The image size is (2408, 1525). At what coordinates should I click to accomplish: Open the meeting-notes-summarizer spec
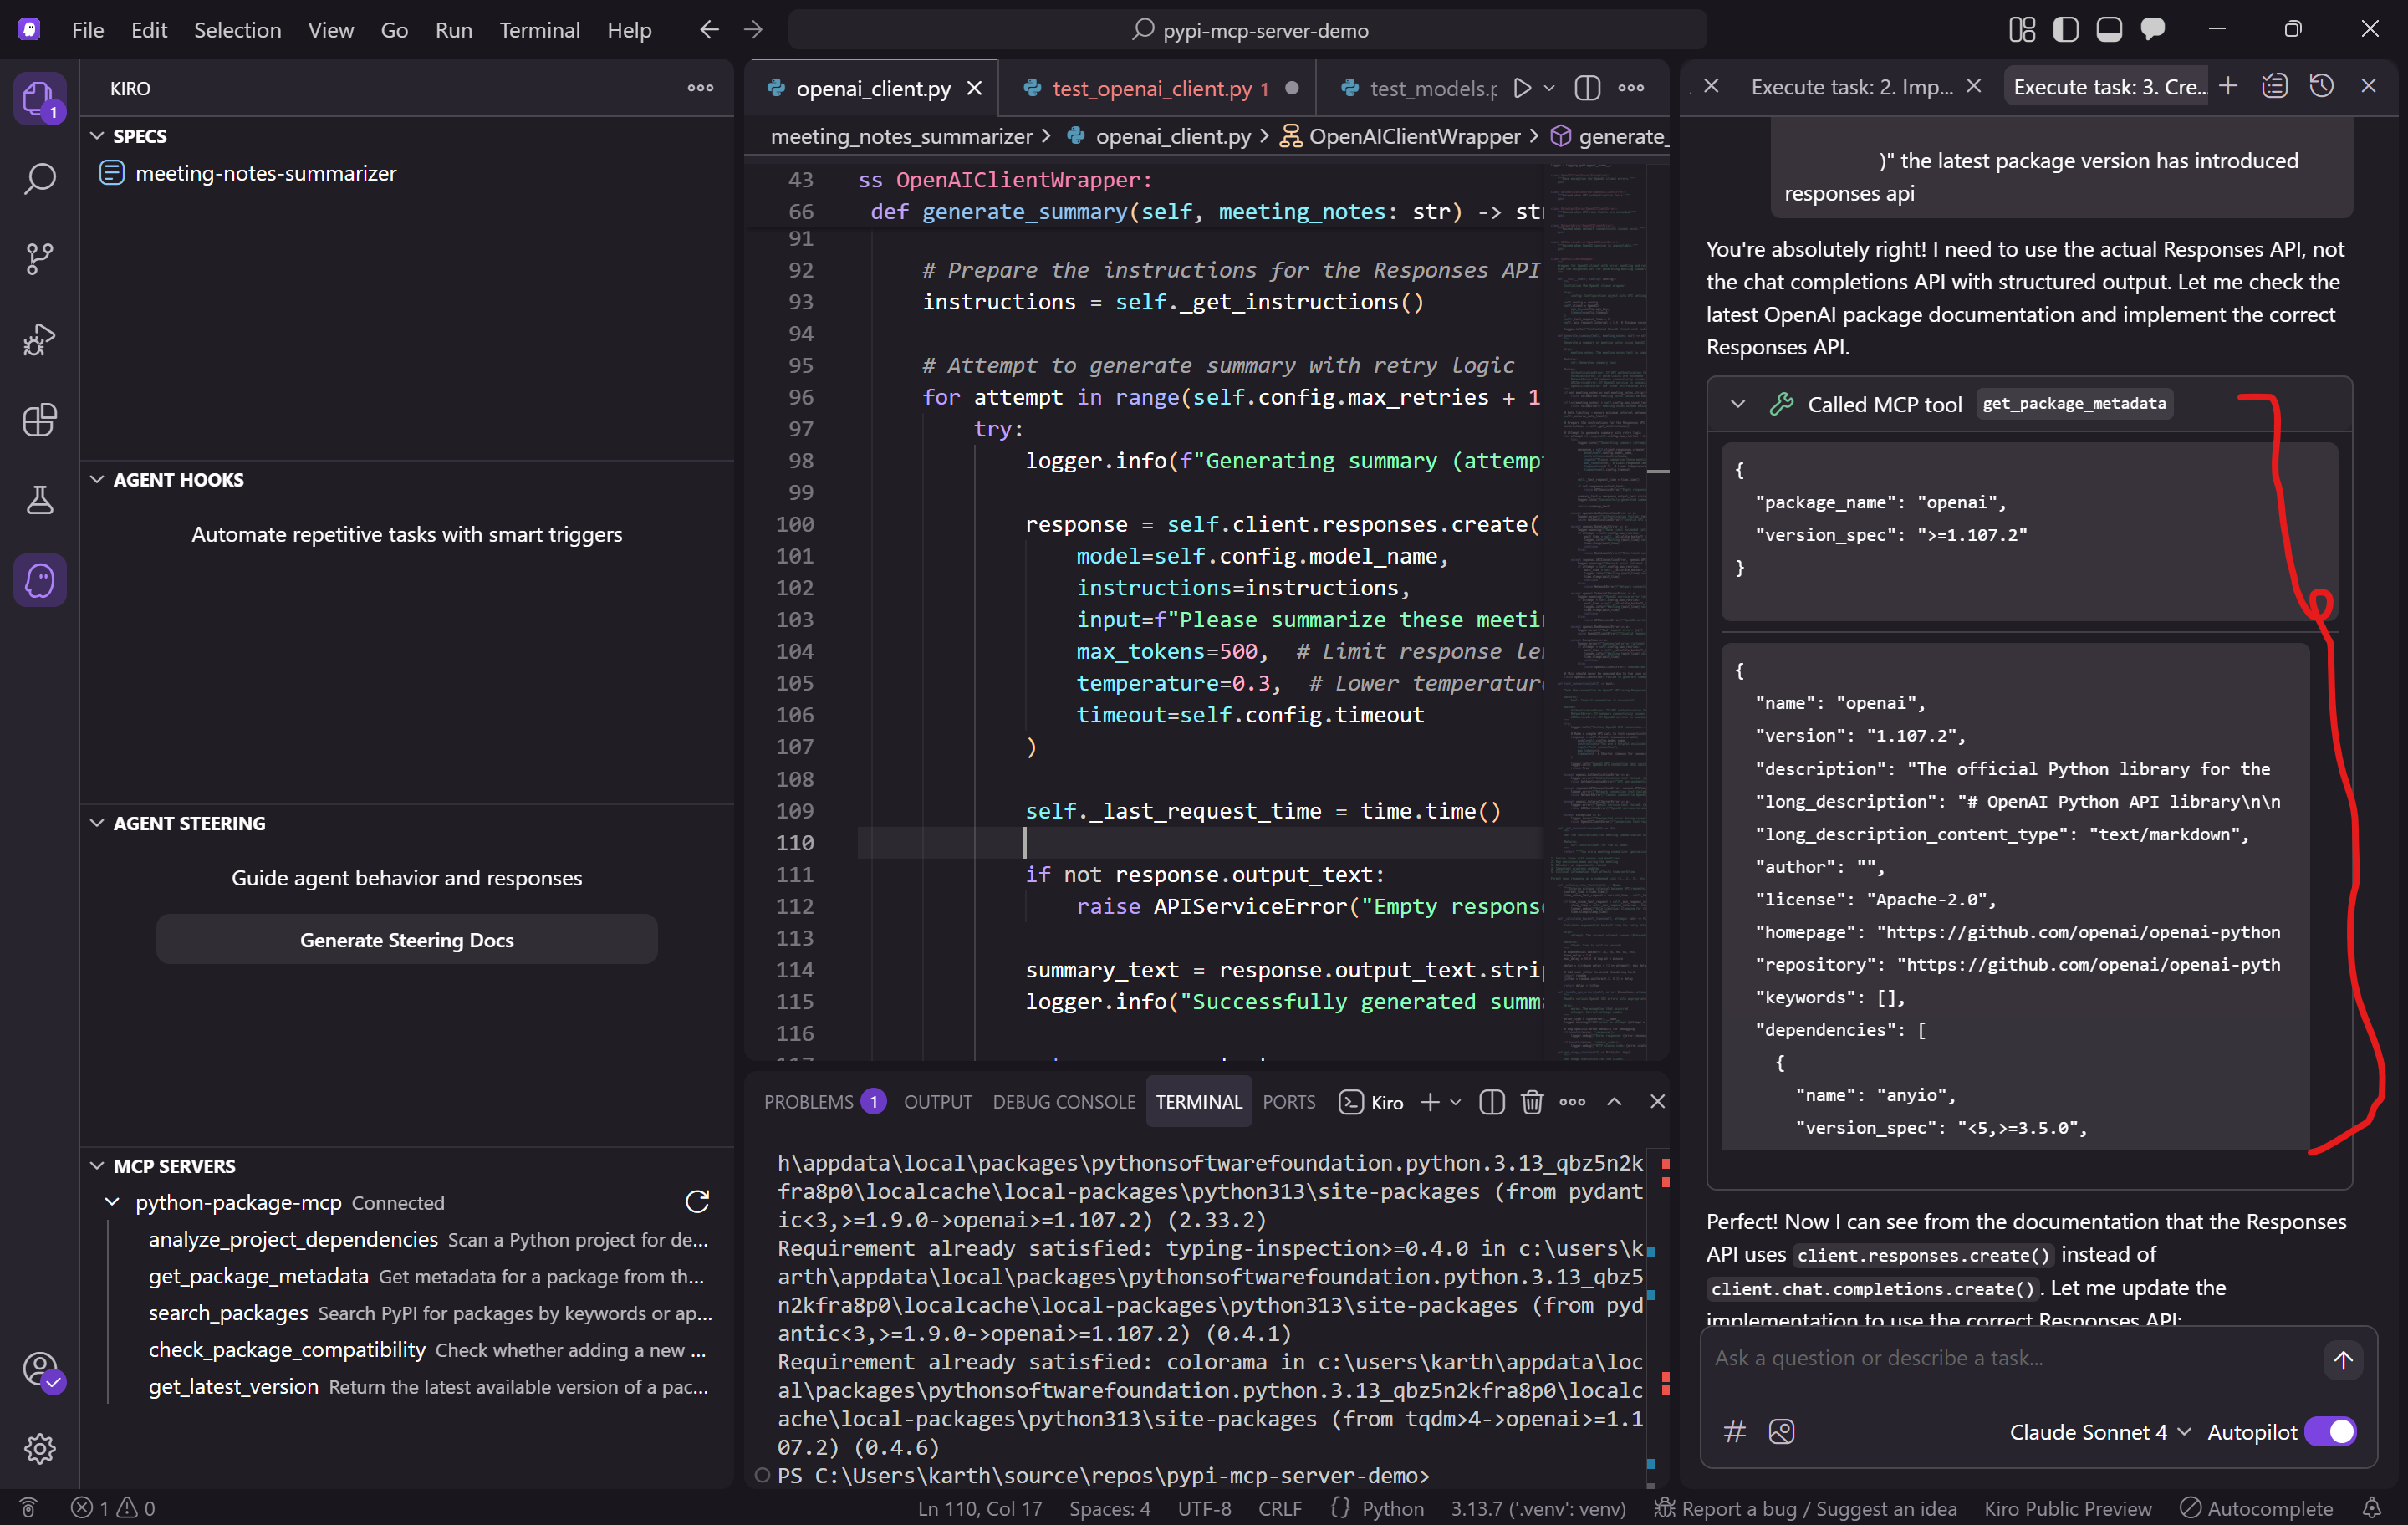pos(266,173)
